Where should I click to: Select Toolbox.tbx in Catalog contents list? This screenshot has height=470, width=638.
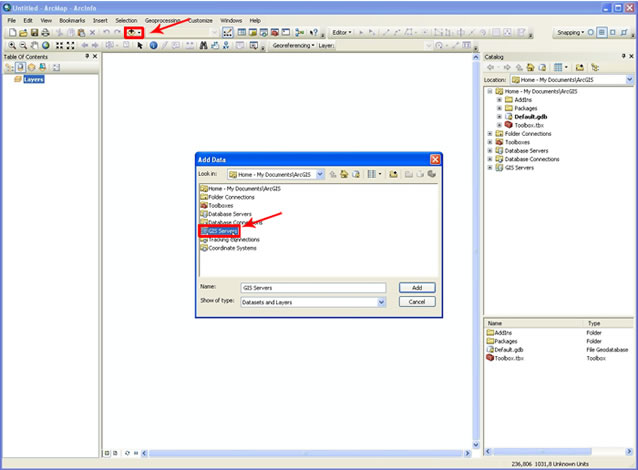click(505, 359)
